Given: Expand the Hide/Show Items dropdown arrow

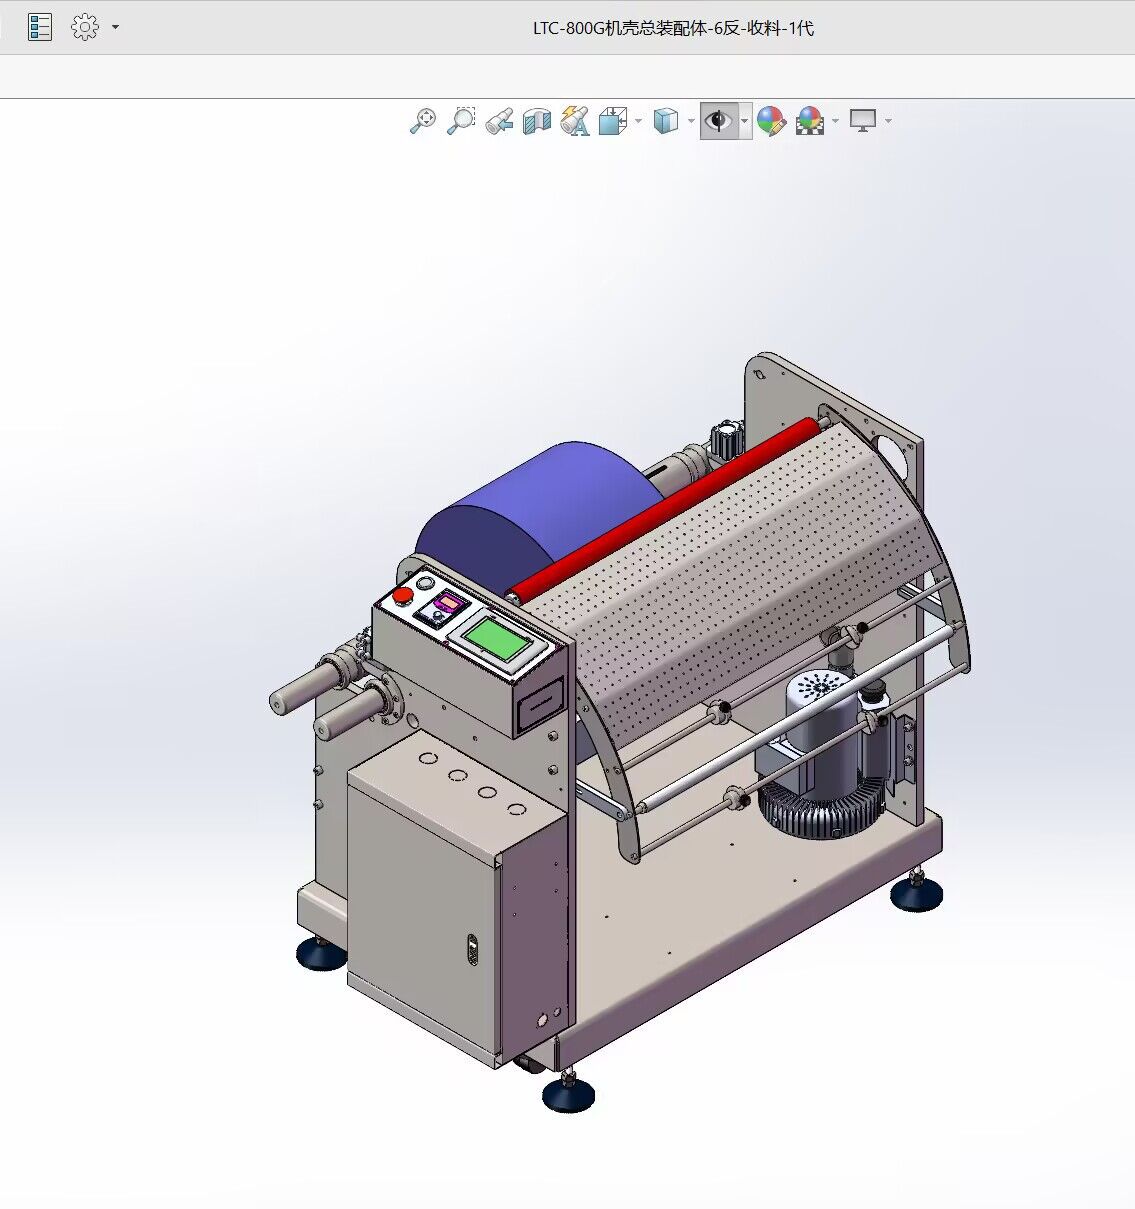Looking at the screenshot, I should click(745, 122).
